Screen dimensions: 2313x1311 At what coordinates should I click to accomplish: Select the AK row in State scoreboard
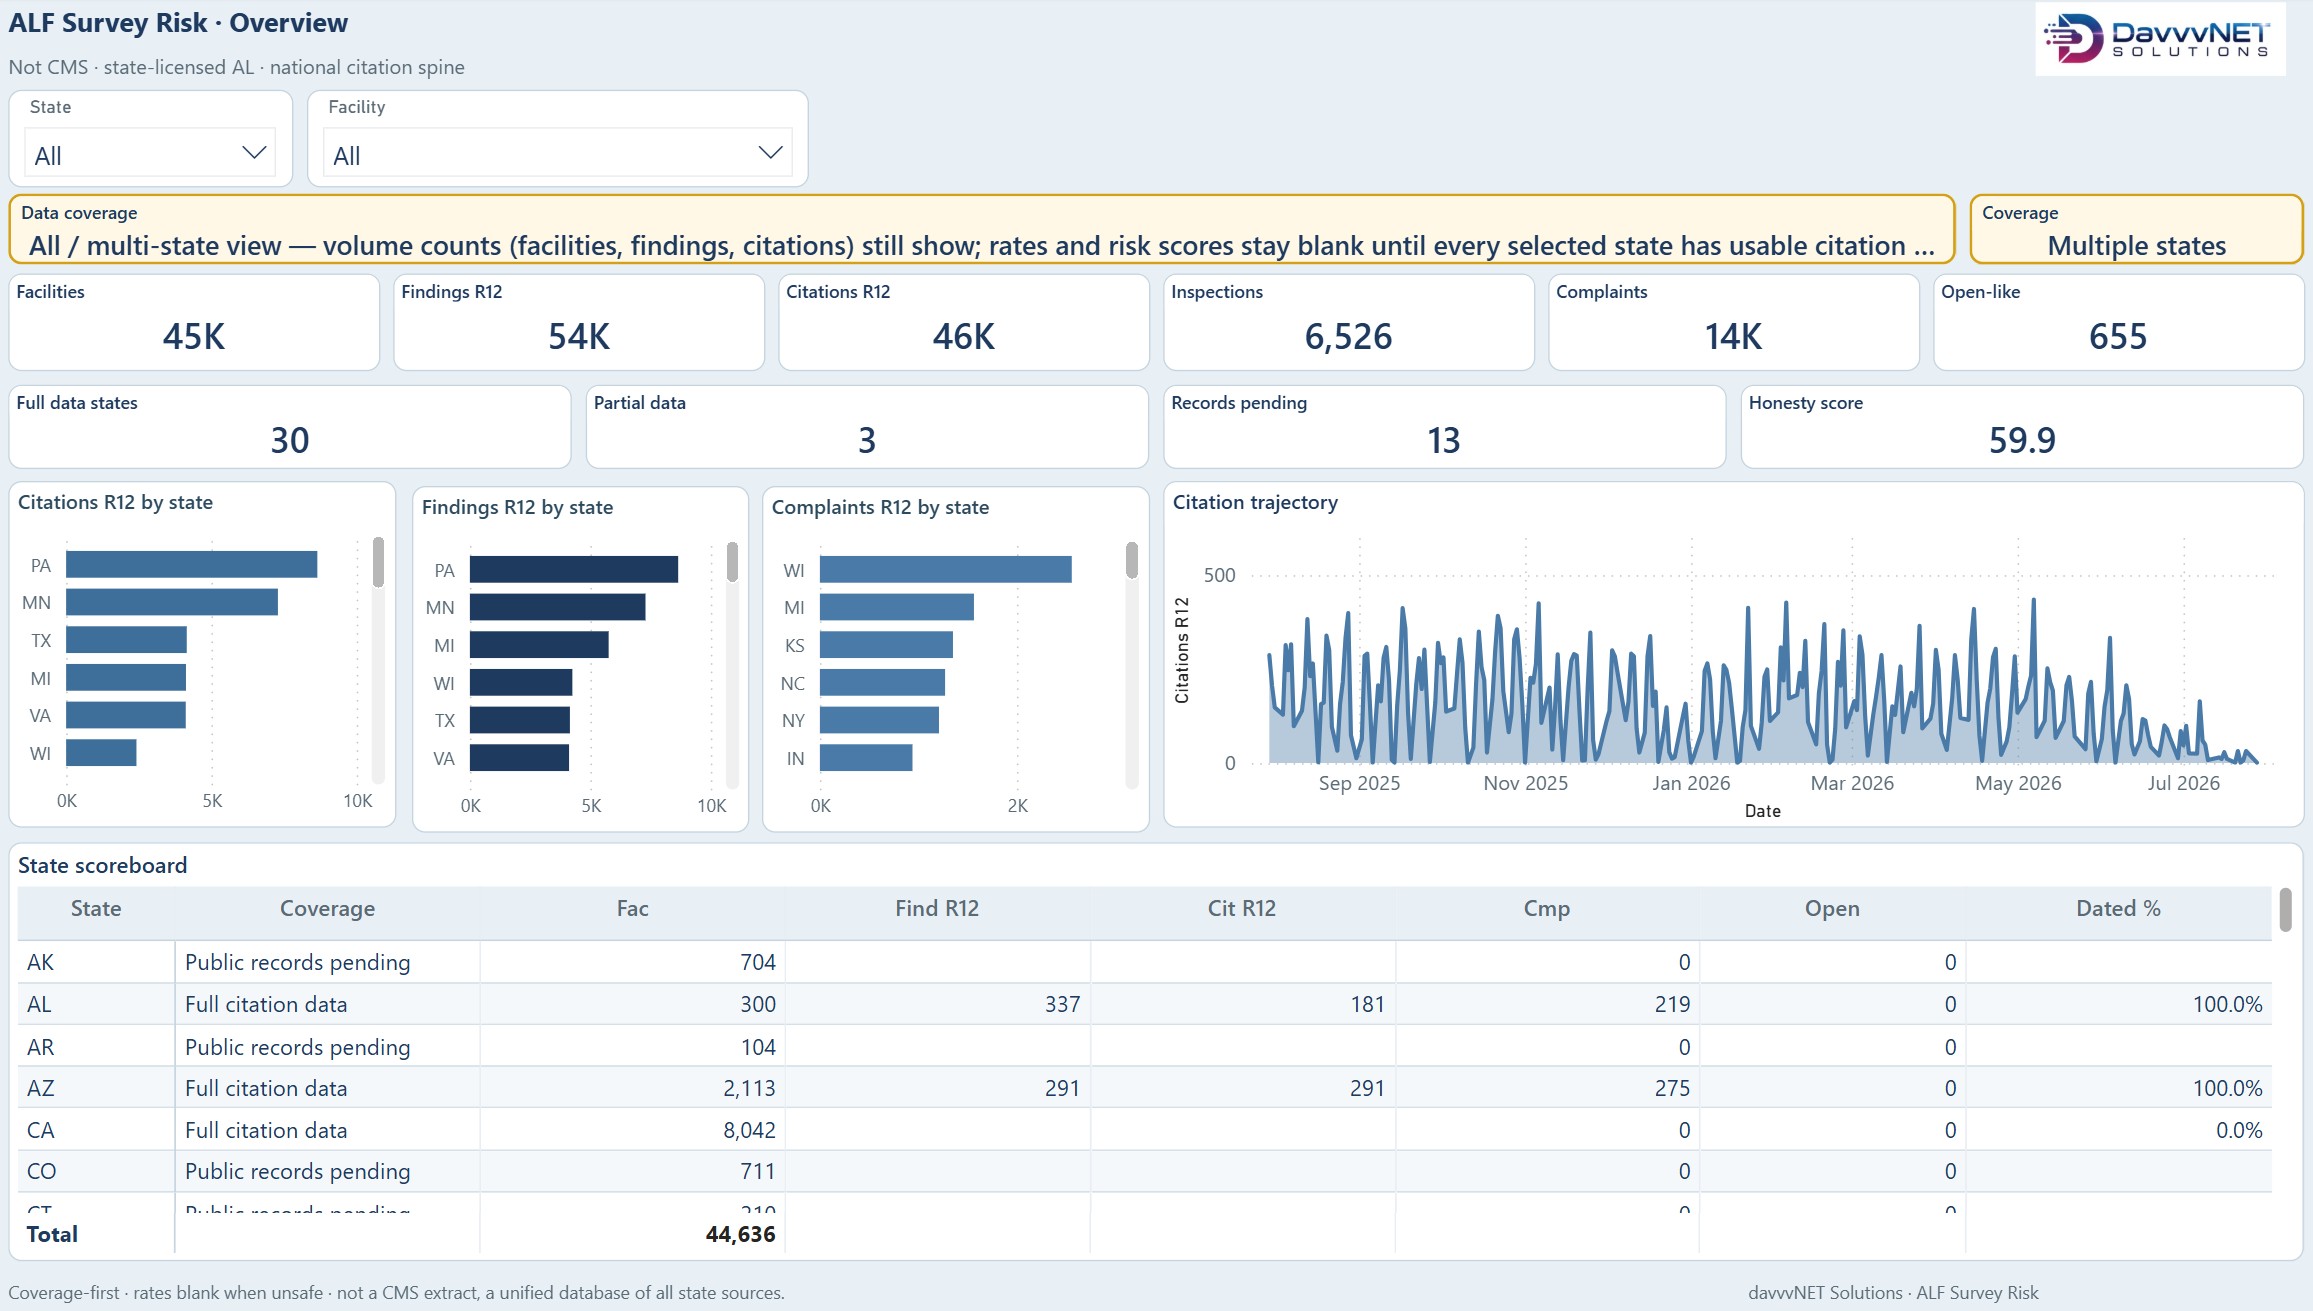pos(1145,962)
